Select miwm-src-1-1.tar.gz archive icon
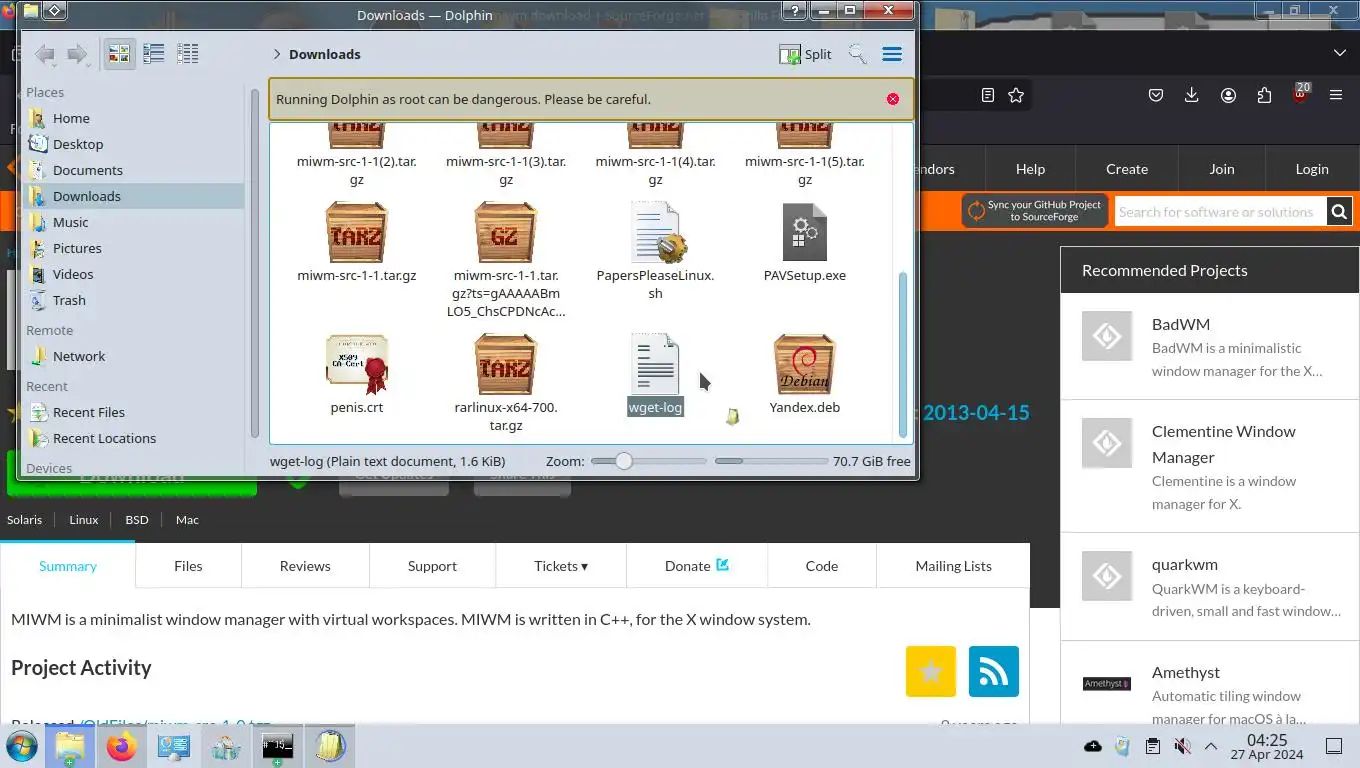Viewport: 1360px width, 768px height. [x=356, y=232]
